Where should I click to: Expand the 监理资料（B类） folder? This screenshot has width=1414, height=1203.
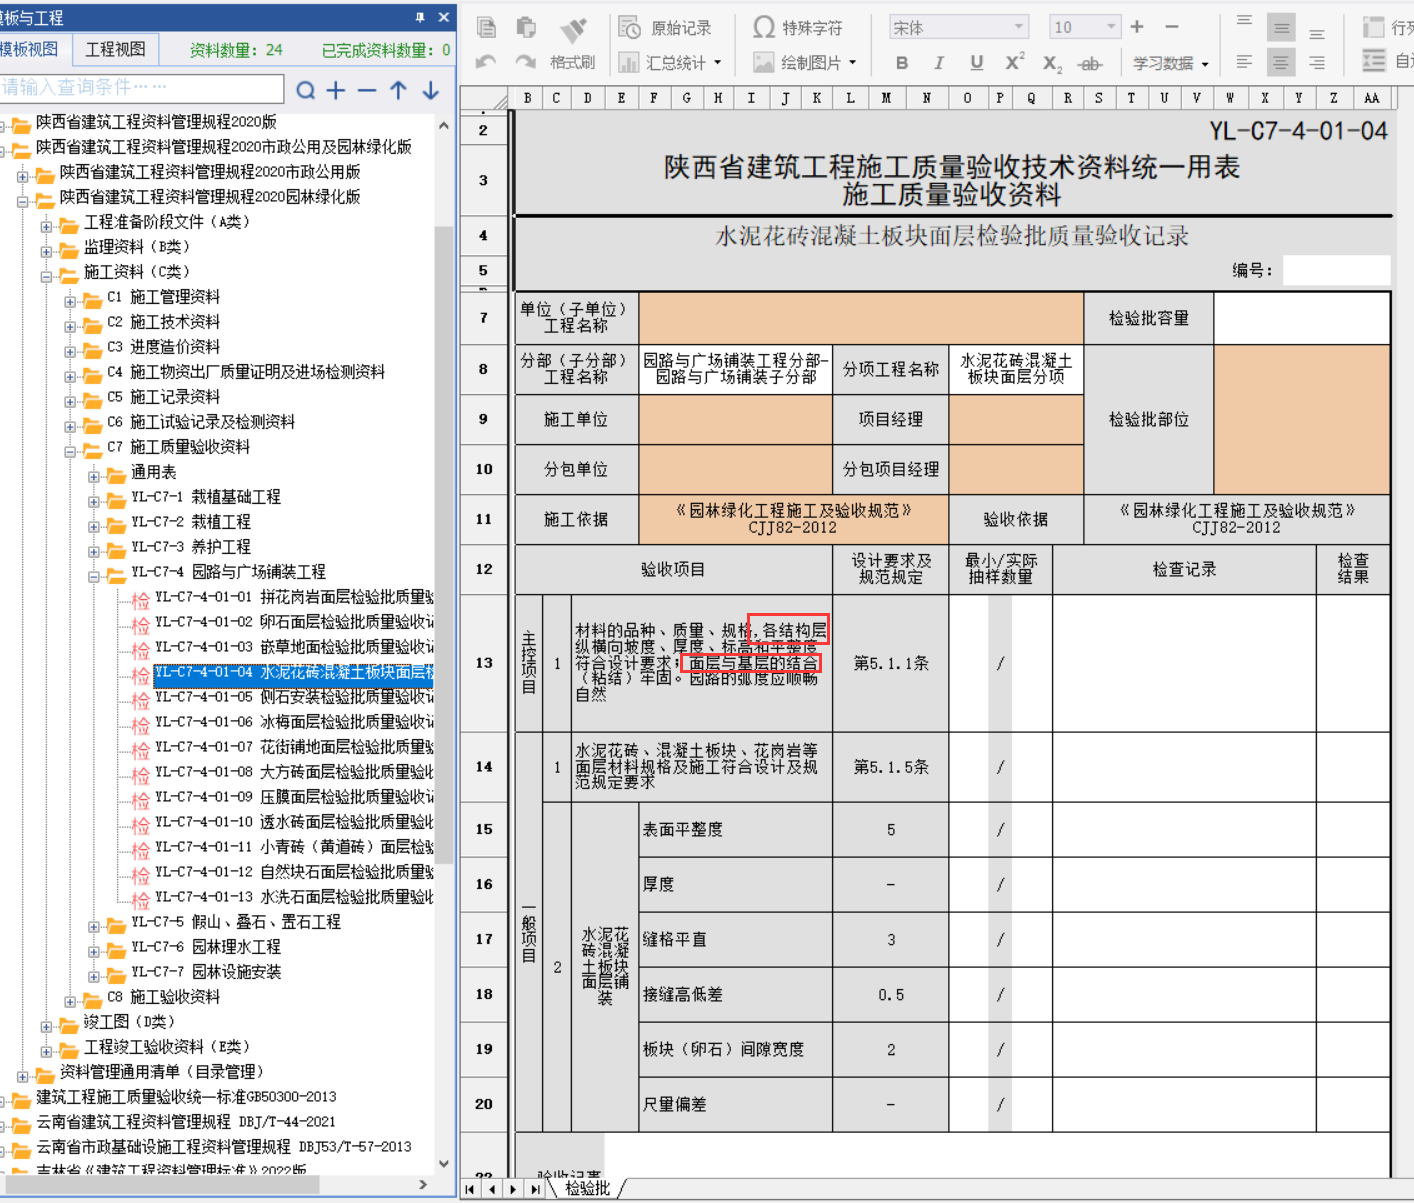coord(46,252)
